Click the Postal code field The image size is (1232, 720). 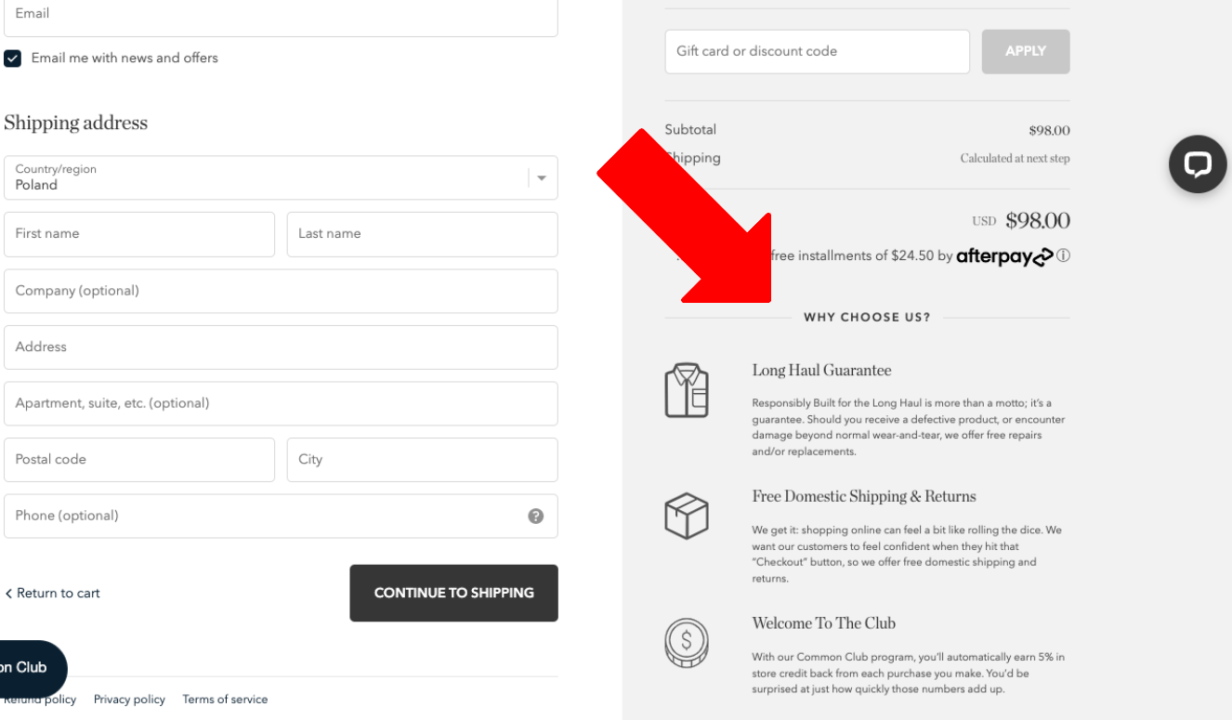tap(139, 460)
